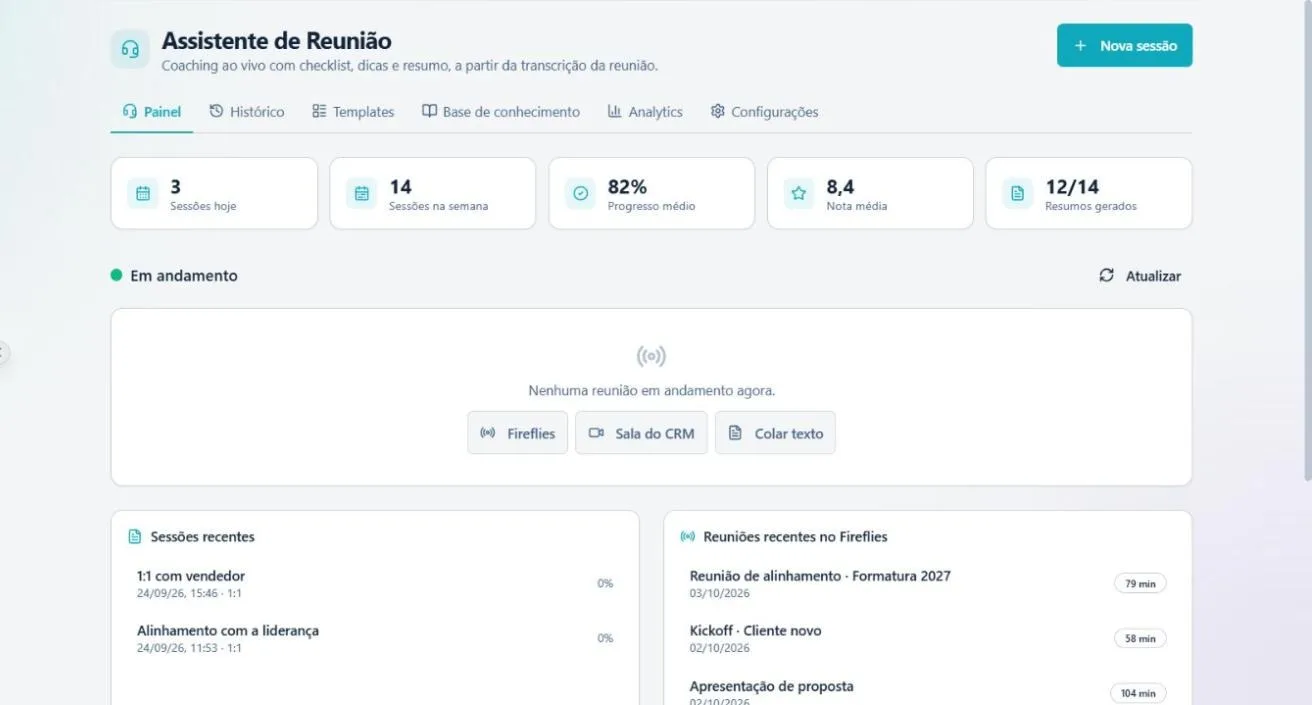The image size is (1312, 705).
Task: Click the Colar texto button
Action: coord(775,433)
